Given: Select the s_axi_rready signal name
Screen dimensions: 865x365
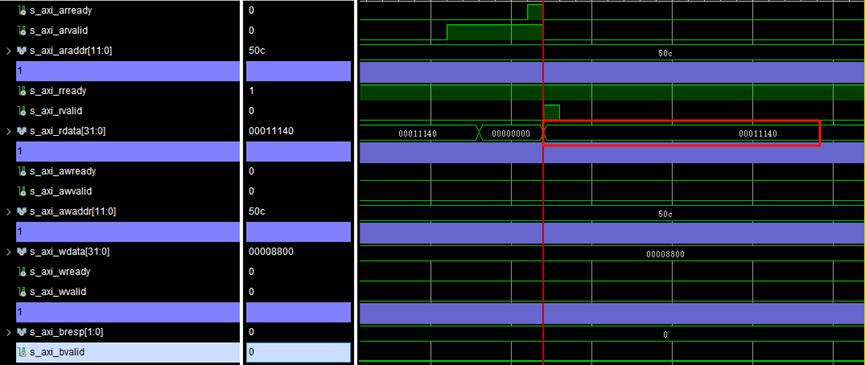Looking at the screenshot, I should (58, 91).
